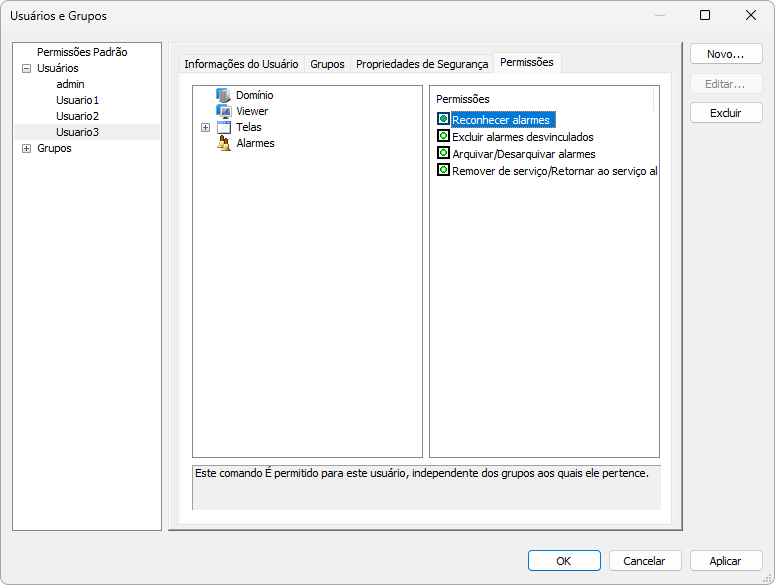
Task: Toggle Reconhecer alarmes permission
Action: tap(443, 120)
